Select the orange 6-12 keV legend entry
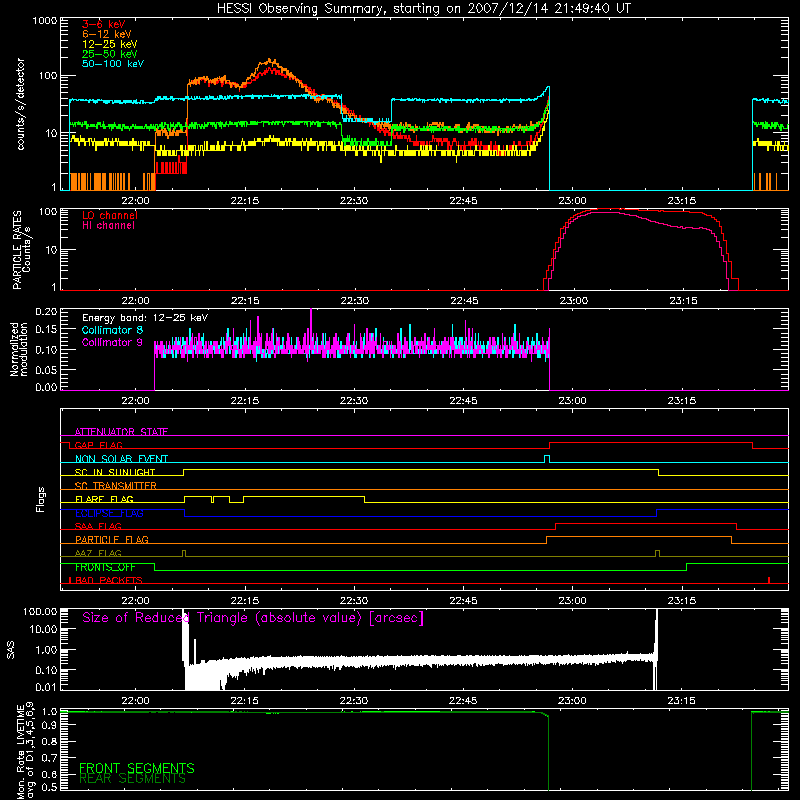 (107, 34)
